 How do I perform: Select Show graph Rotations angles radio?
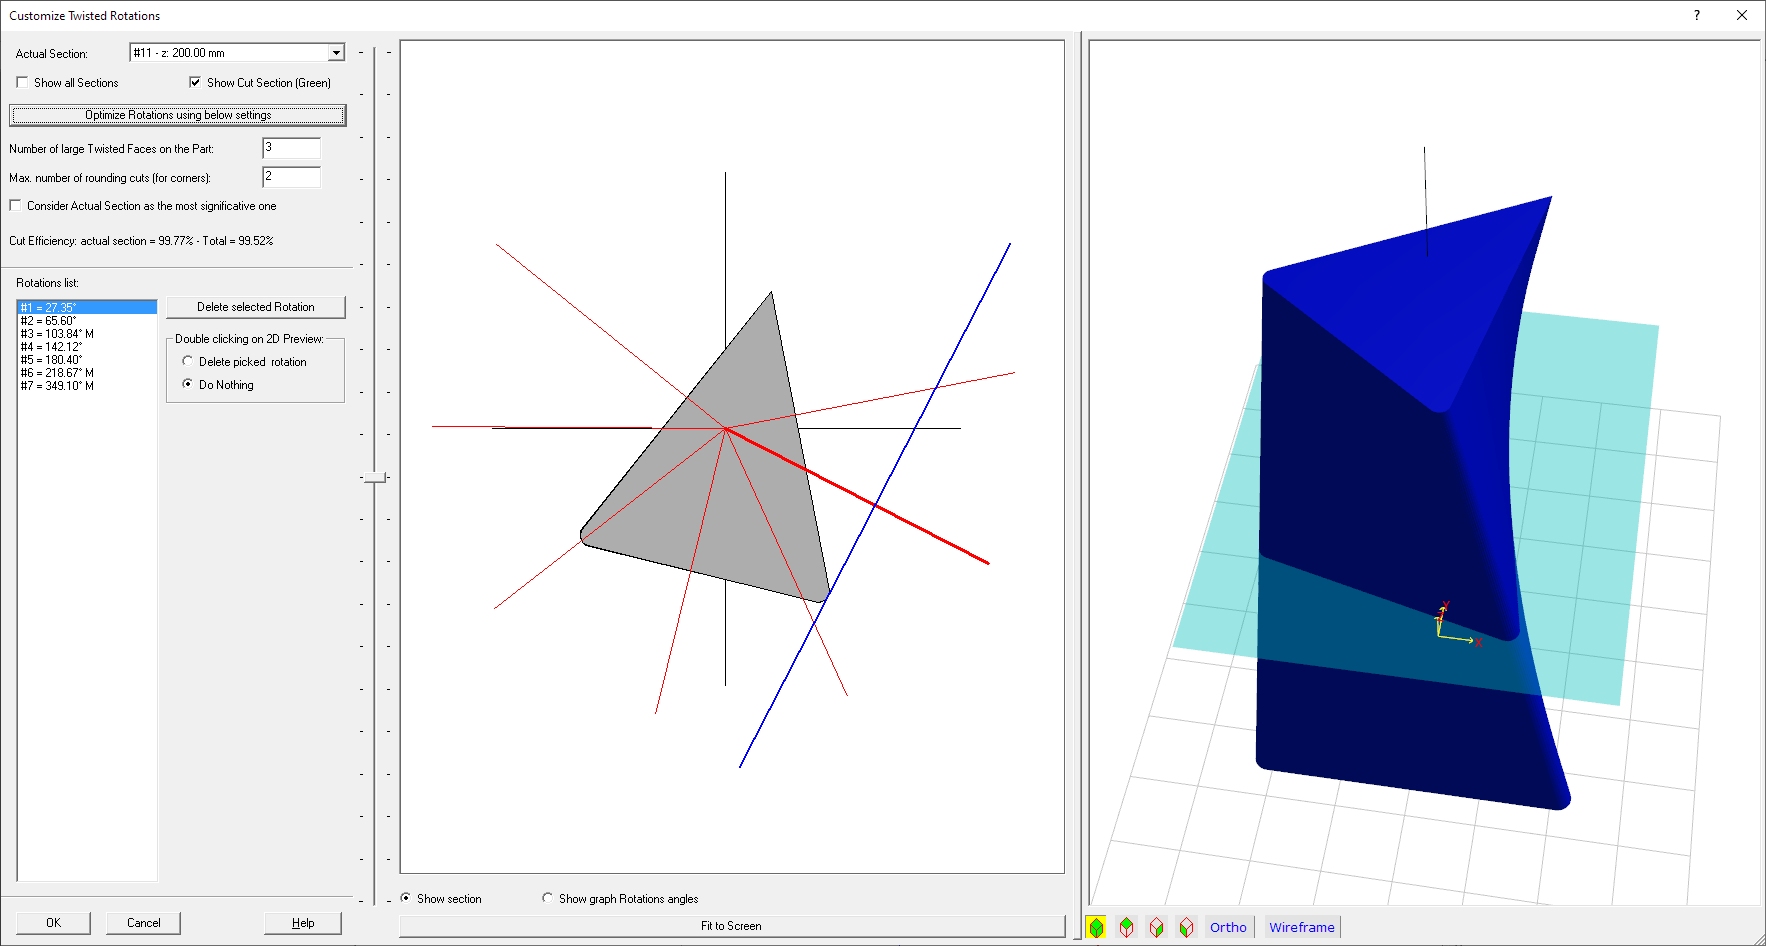pyautogui.click(x=547, y=898)
